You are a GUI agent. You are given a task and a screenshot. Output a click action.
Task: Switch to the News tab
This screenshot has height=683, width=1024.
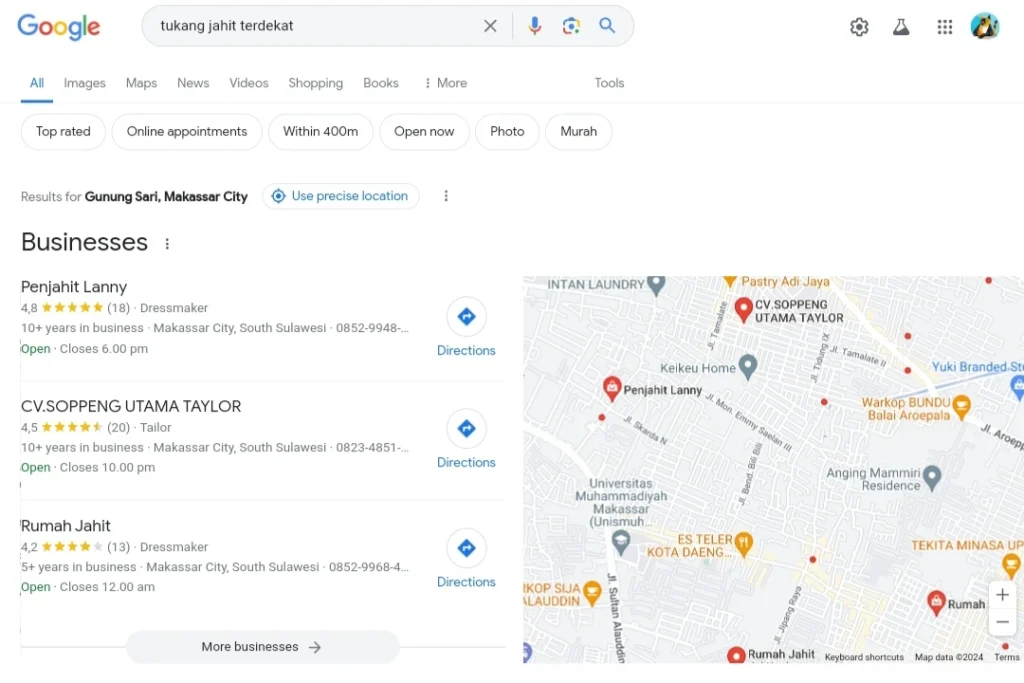(193, 83)
